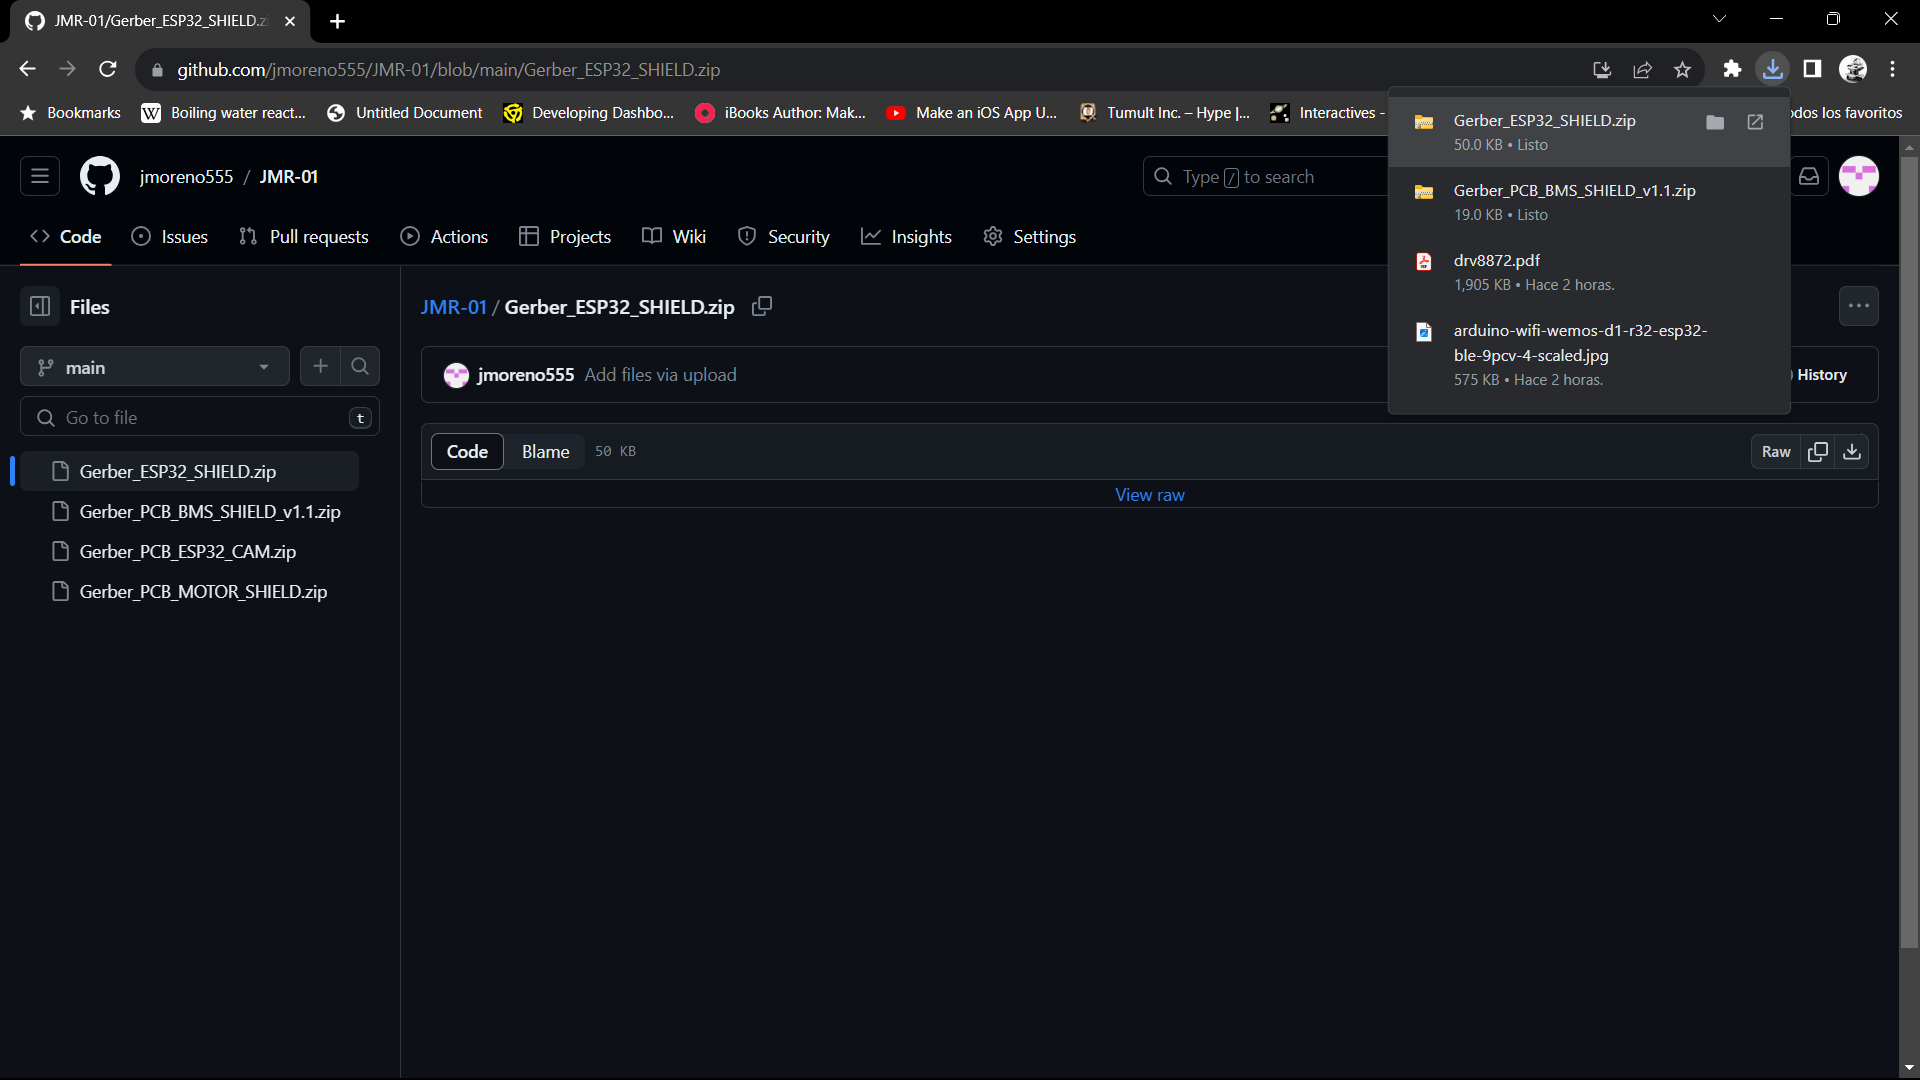Image resolution: width=1920 pixels, height=1080 pixels.
Task: Toggle Chrome side panel icon
Action: point(1812,69)
